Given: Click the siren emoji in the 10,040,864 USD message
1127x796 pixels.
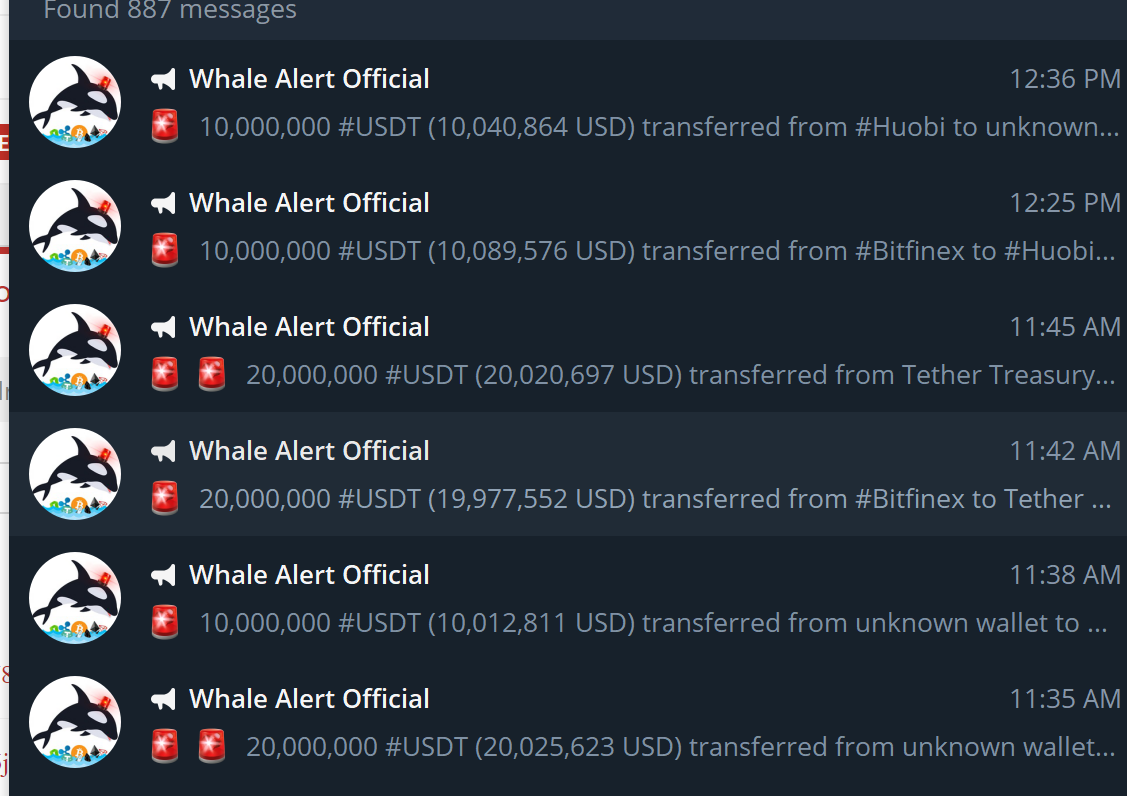Looking at the screenshot, I should pyautogui.click(x=165, y=126).
